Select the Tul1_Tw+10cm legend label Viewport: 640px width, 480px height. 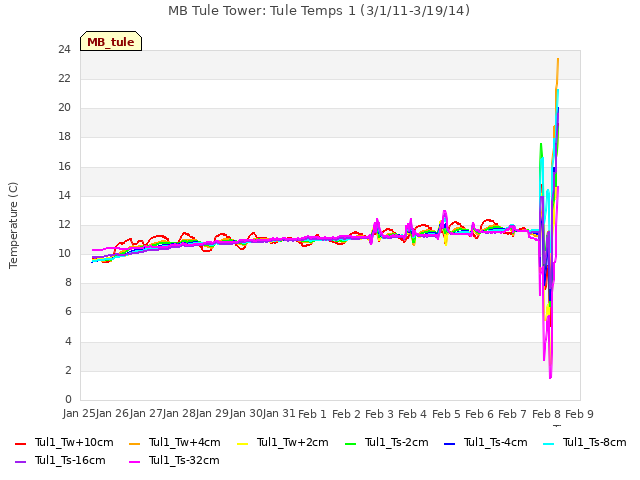[74, 442]
